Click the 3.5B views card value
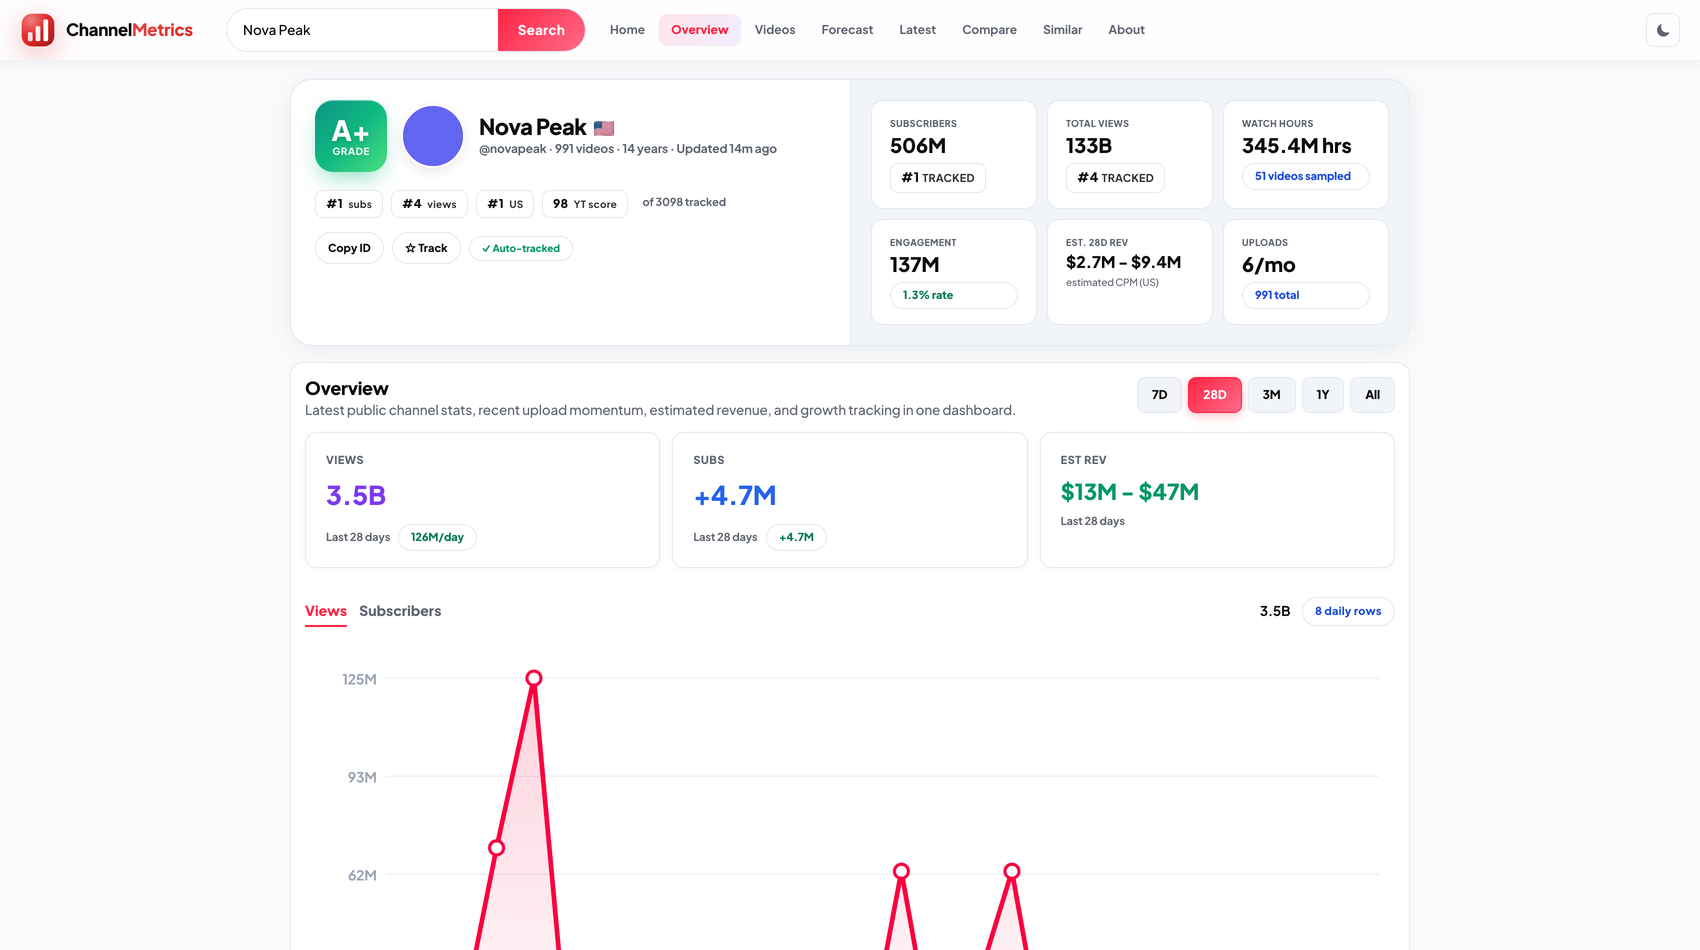 pyautogui.click(x=356, y=495)
